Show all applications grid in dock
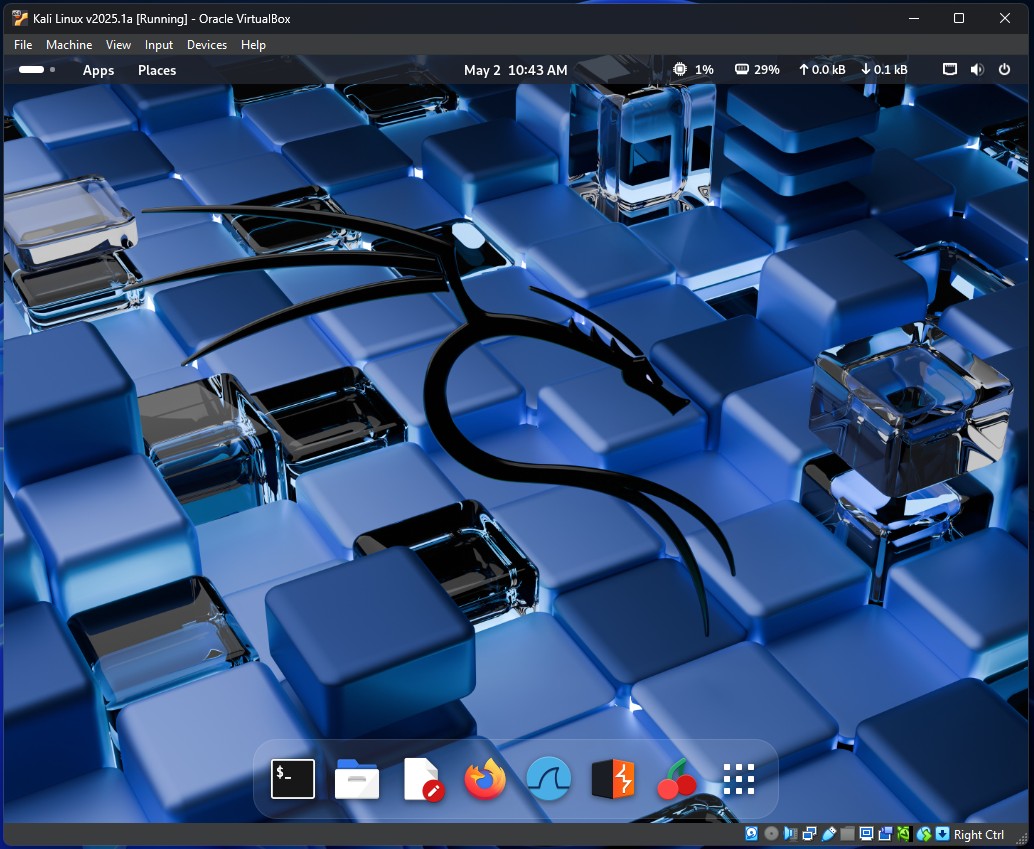Viewport: 1034px width, 849px height. [739, 779]
